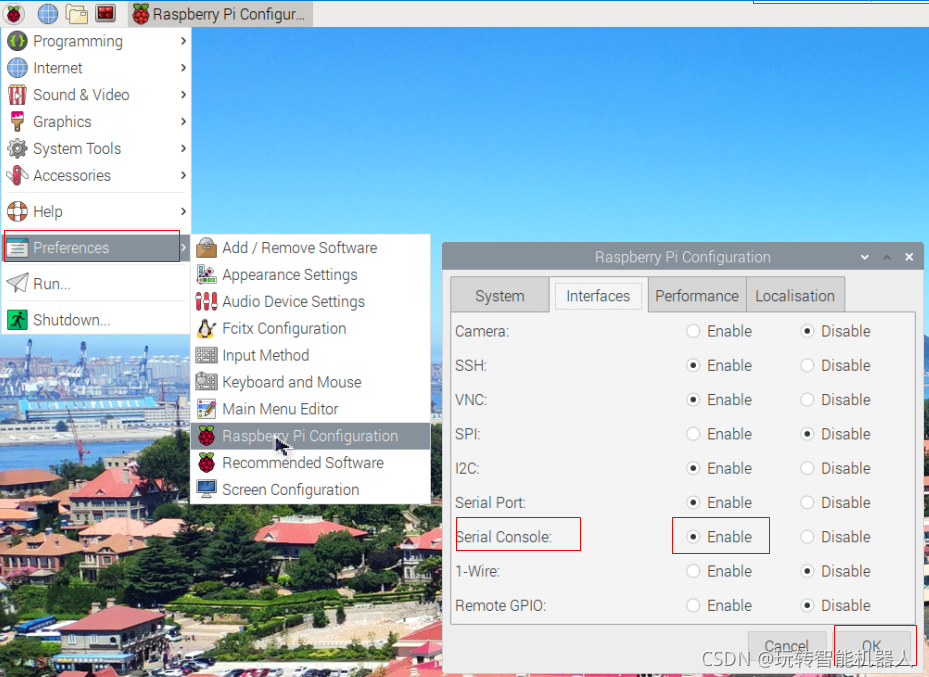Open the Raspberry main menu icon
929x677 pixels.
pos(14,14)
